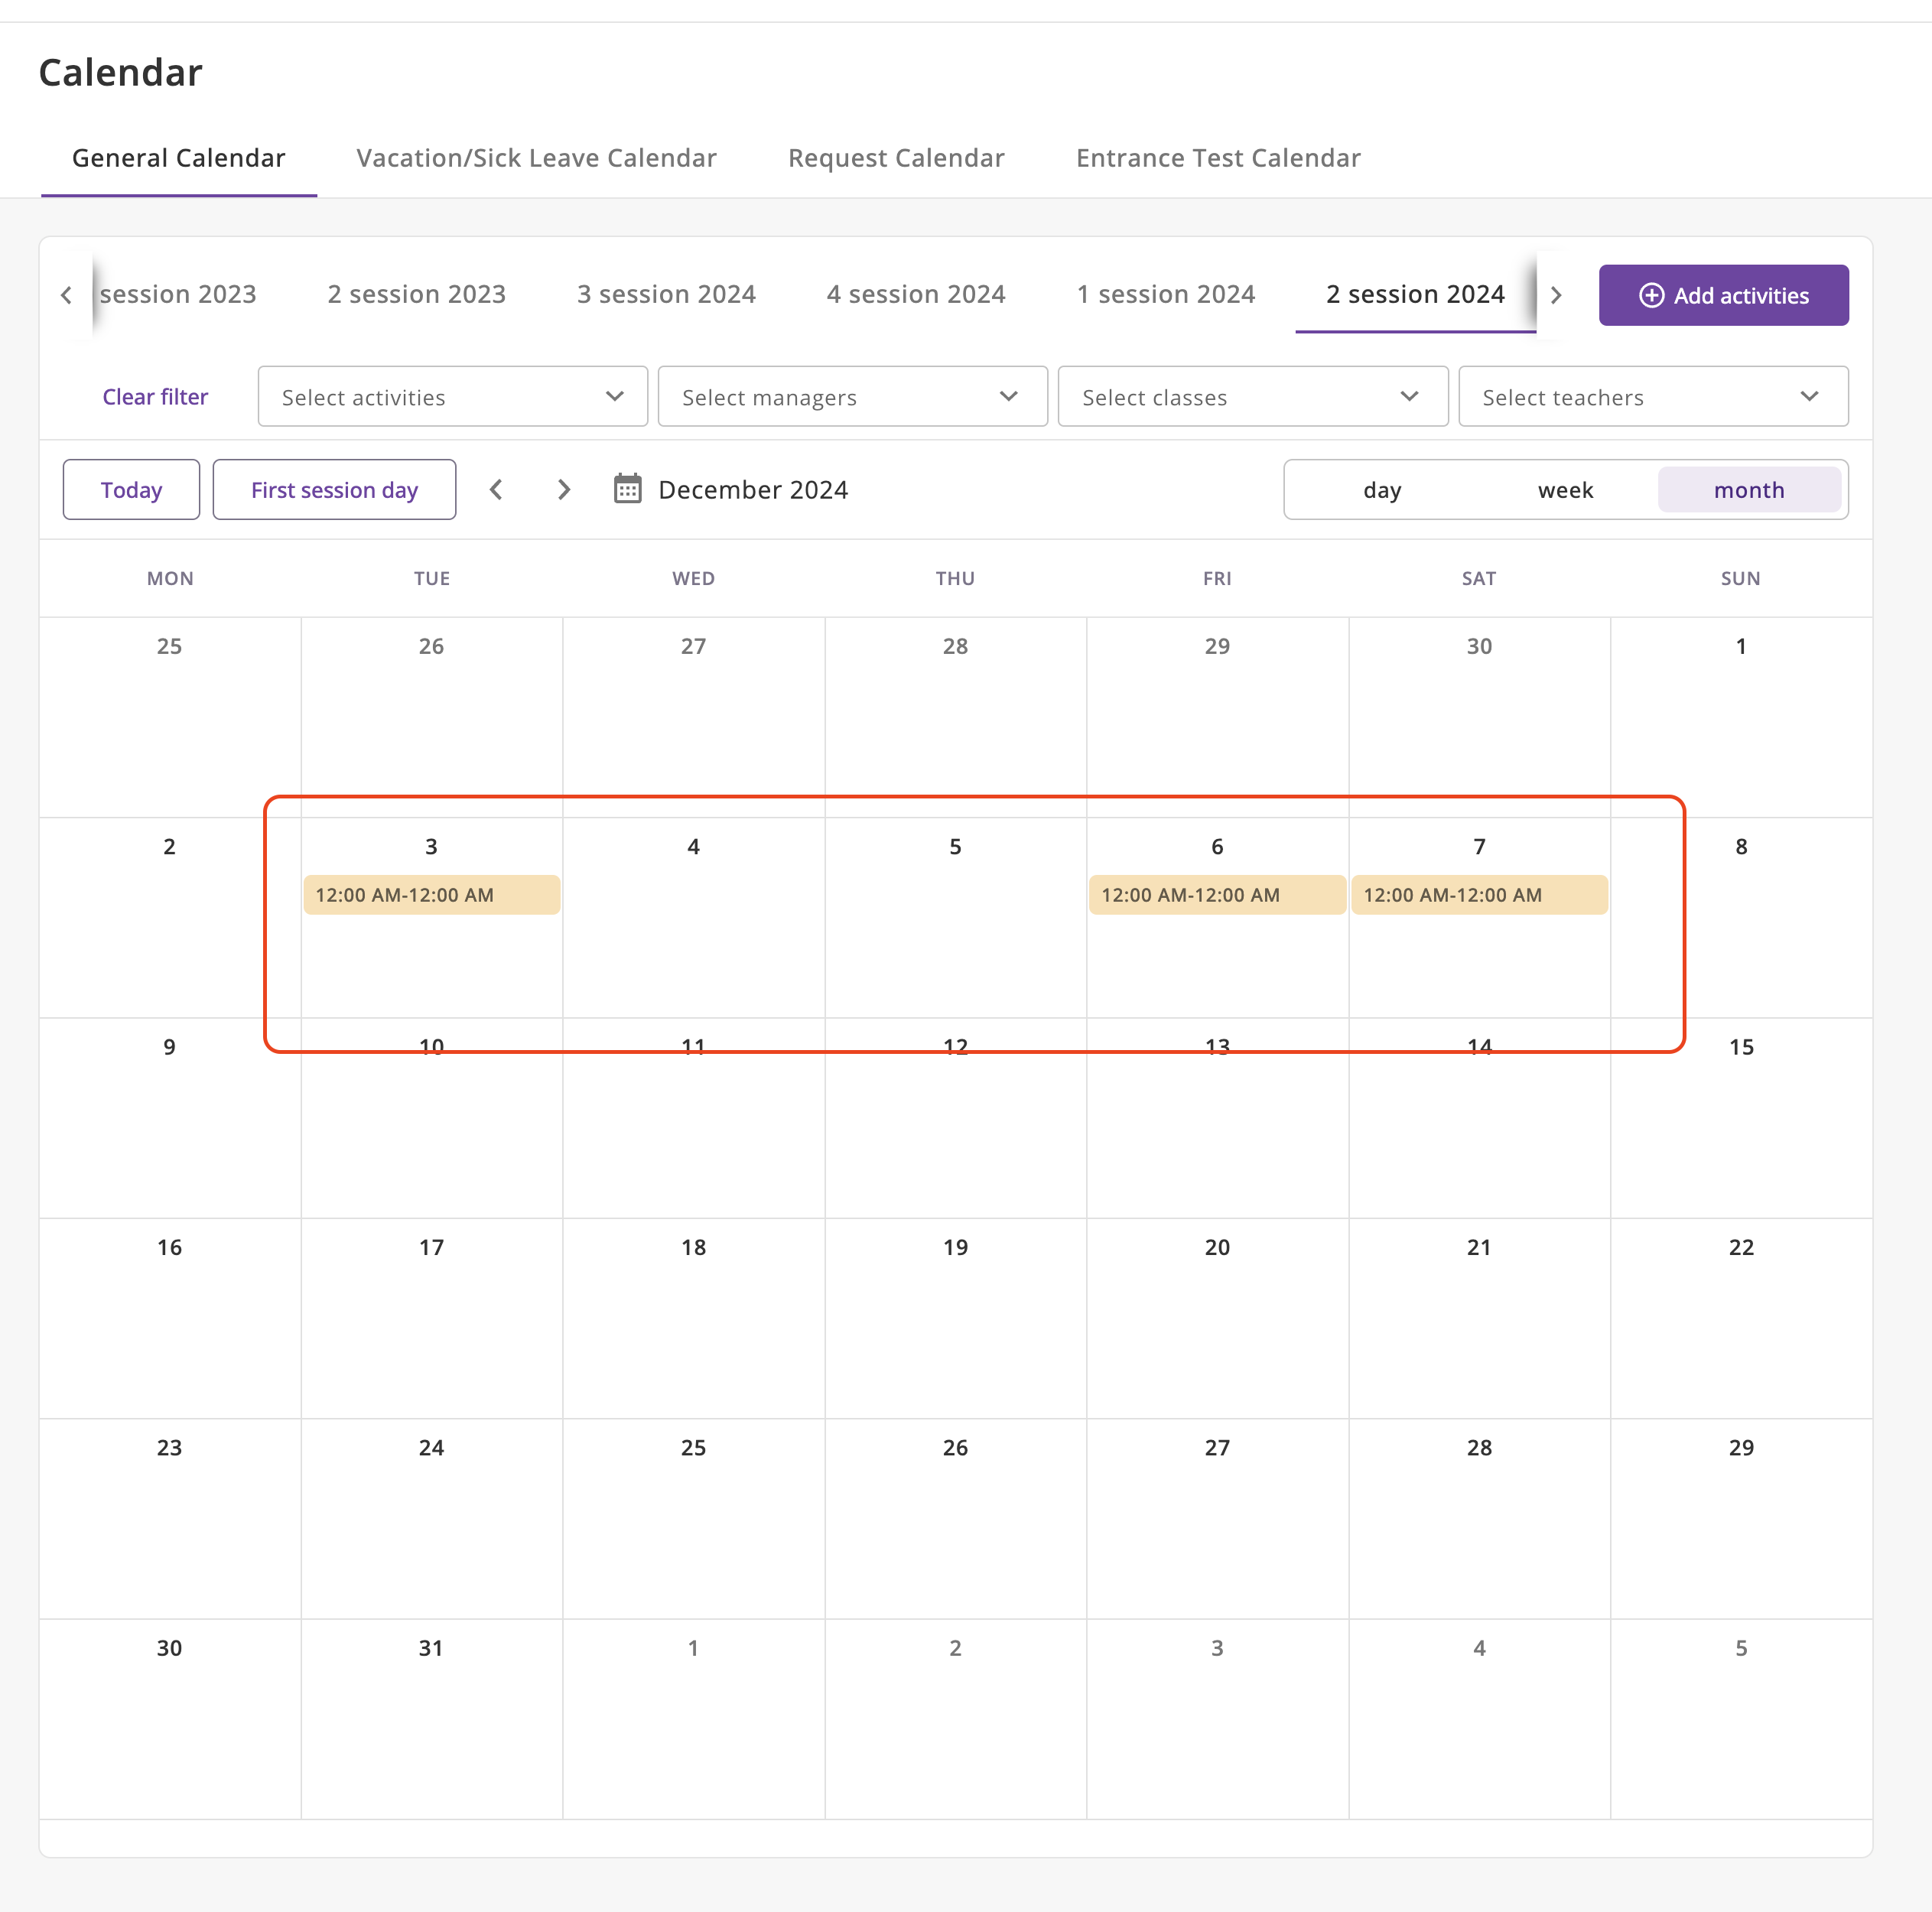This screenshot has width=1932, height=1912.
Task: Open the Select classes dropdown
Action: tap(1252, 397)
